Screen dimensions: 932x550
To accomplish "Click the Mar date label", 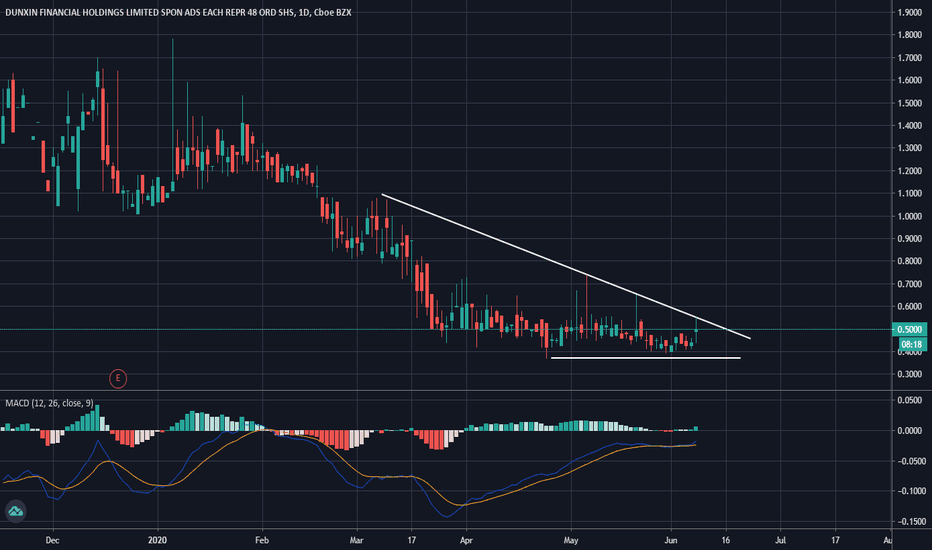I will coord(357,540).
